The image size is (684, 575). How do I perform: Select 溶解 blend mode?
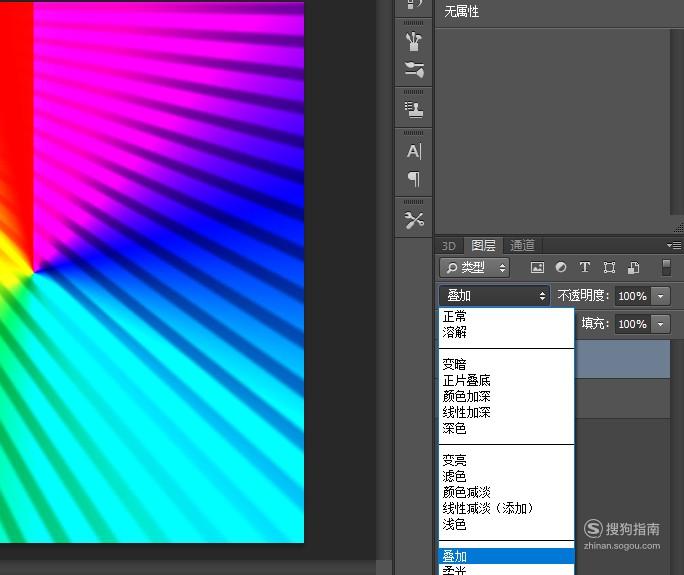pyautogui.click(x=506, y=332)
